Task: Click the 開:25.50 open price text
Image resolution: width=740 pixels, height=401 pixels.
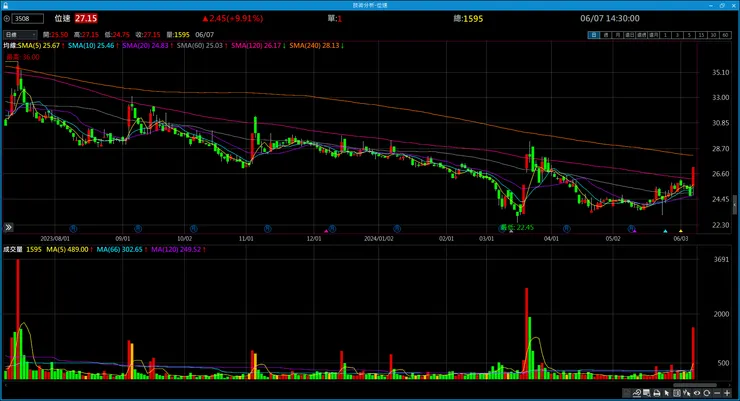Action: click(x=55, y=35)
